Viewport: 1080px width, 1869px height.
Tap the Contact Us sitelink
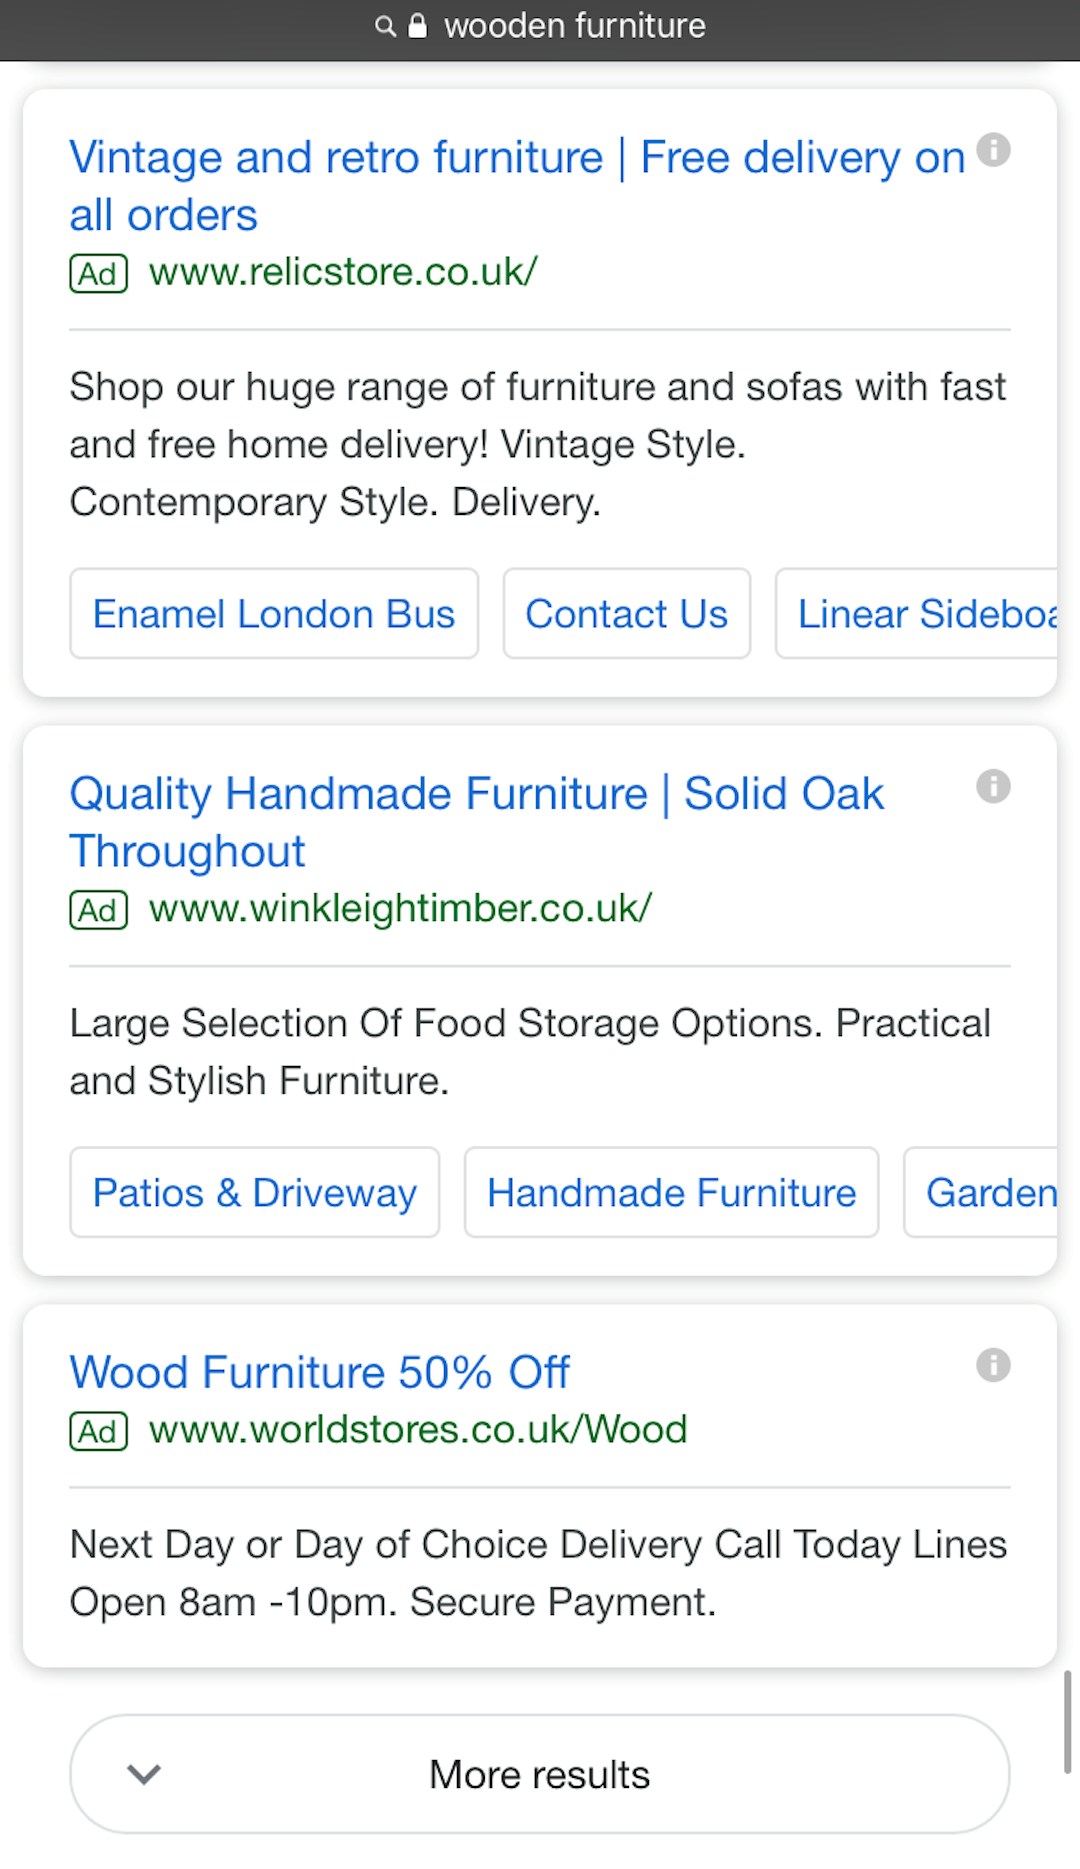626,614
